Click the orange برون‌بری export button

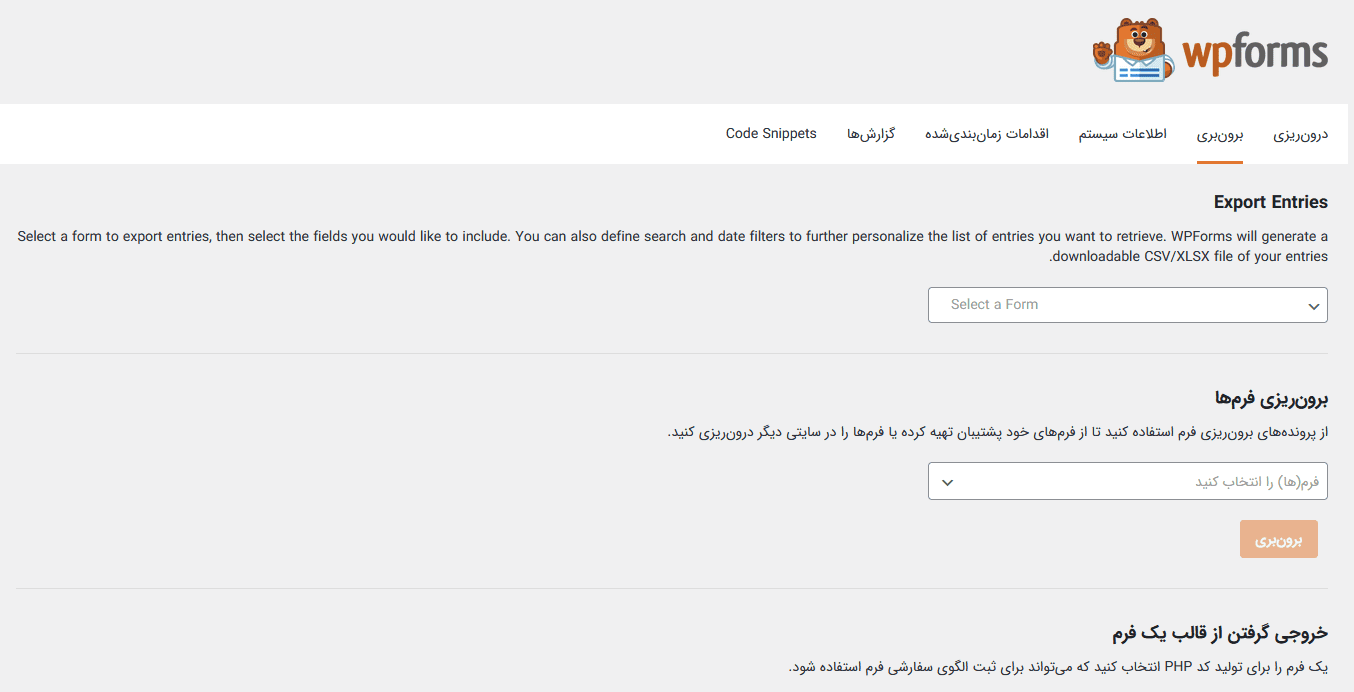[1279, 540]
